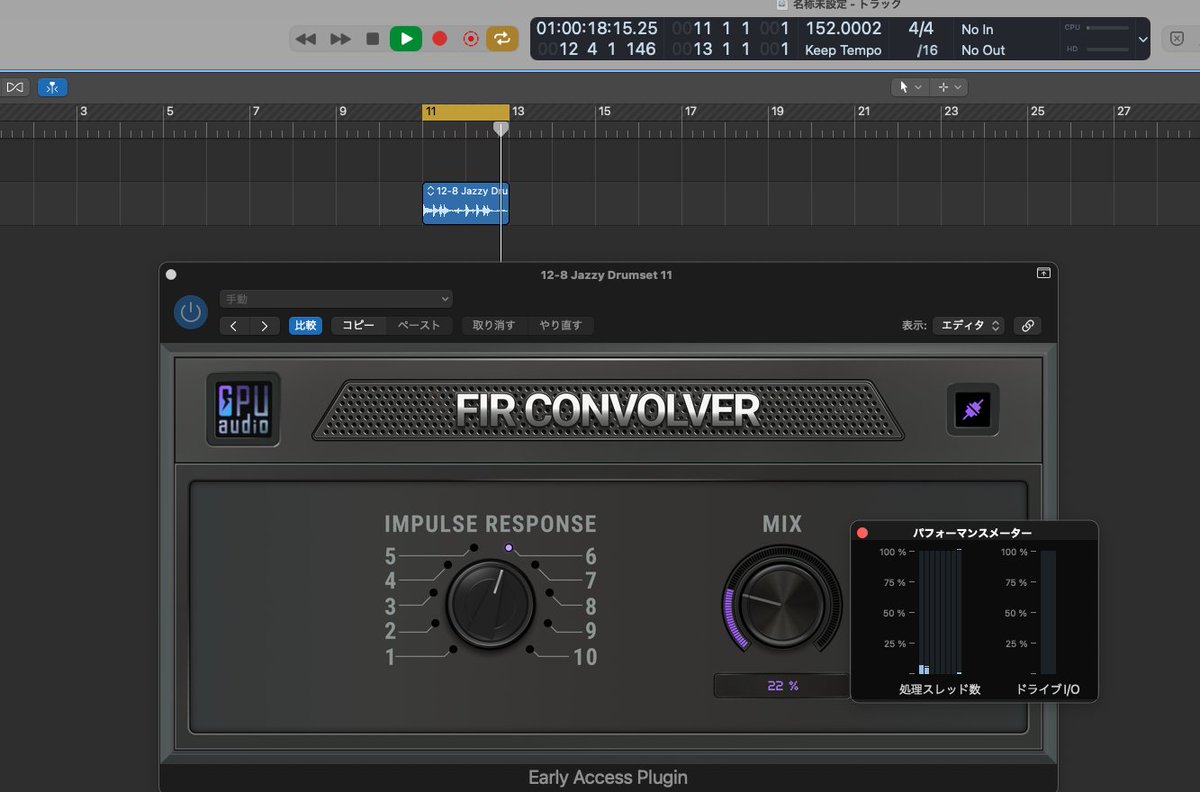Click the toolbar customize icon at far right
Image resolution: width=1200 pixels, height=792 pixels.
point(1176,39)
